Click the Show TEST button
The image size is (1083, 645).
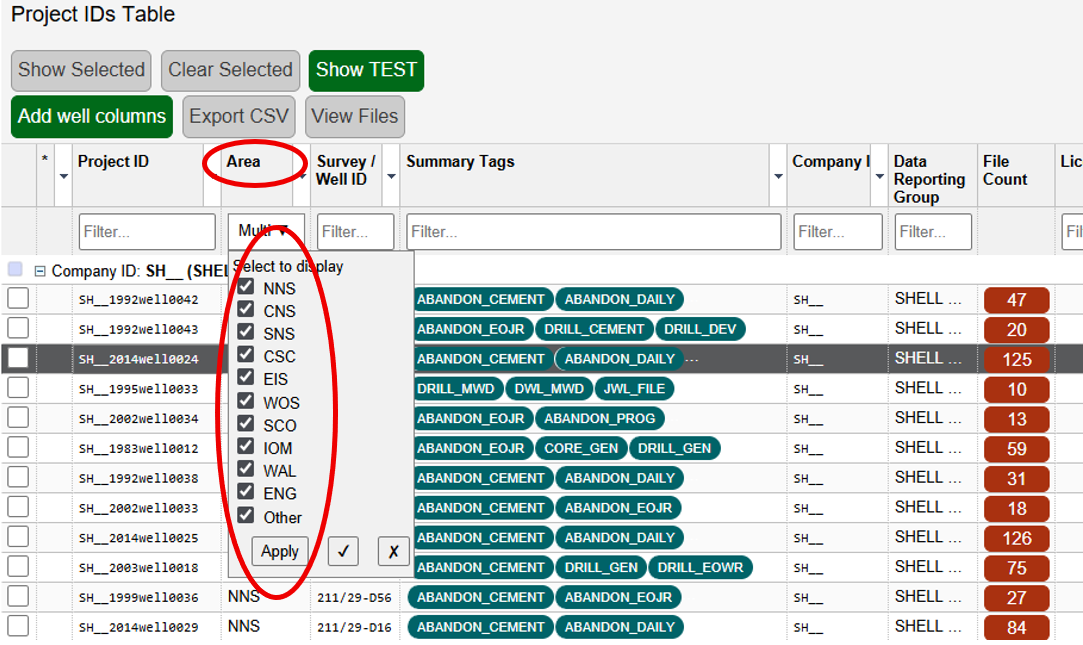(x=366, y=70)
